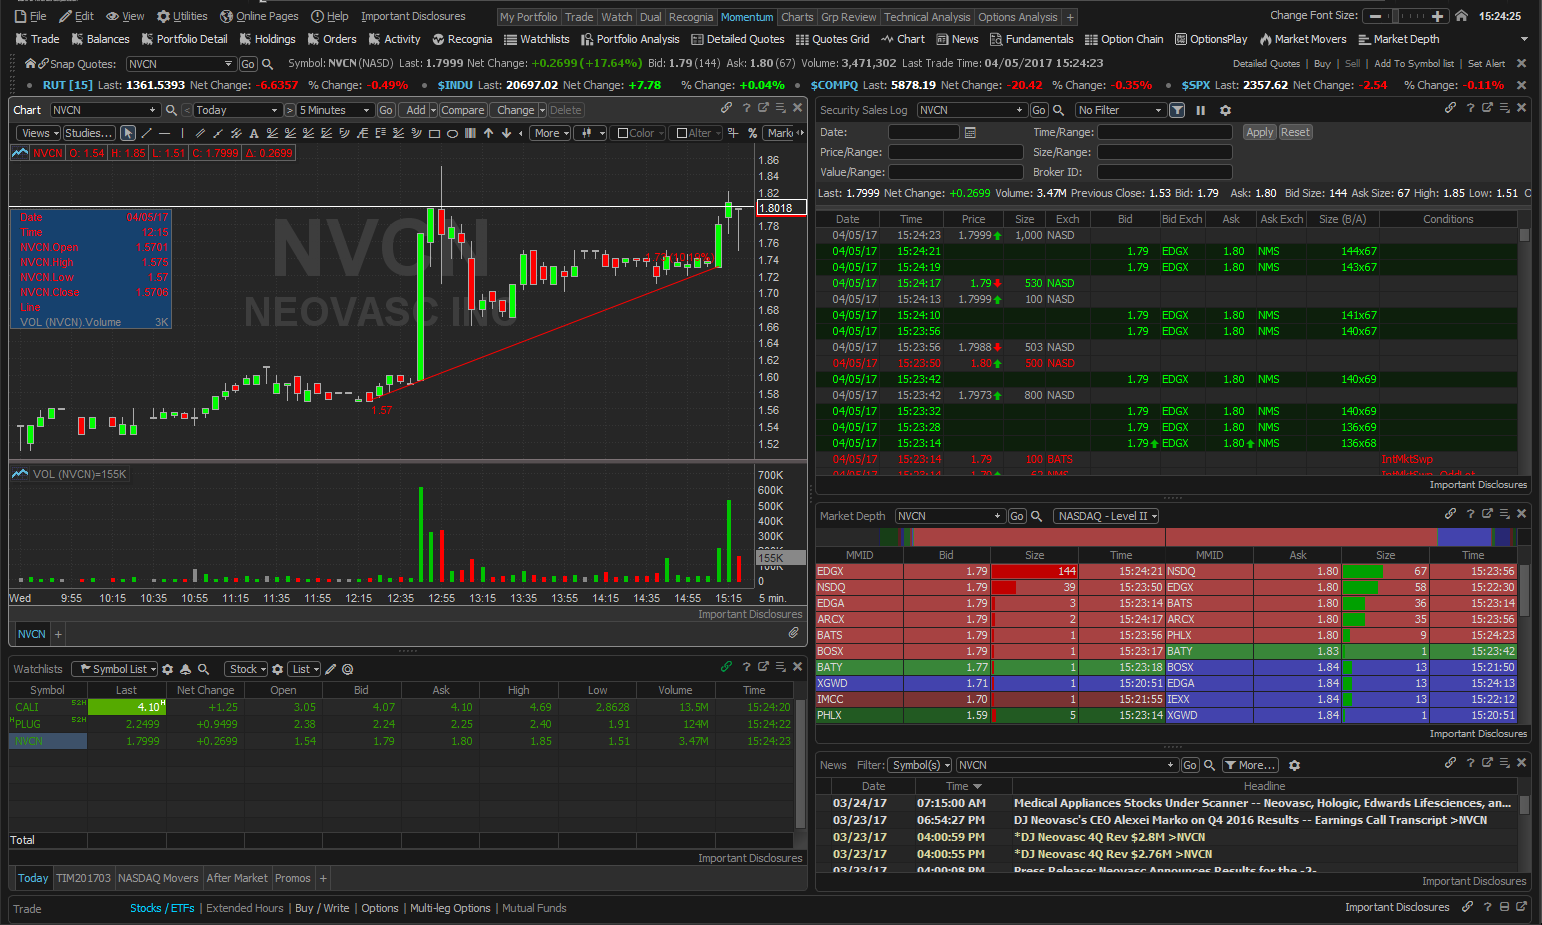Image resolution: width=1542 pixels, height=925 pixels.
Task: Reset the Security Sales Log filter
Action: 1295,132
